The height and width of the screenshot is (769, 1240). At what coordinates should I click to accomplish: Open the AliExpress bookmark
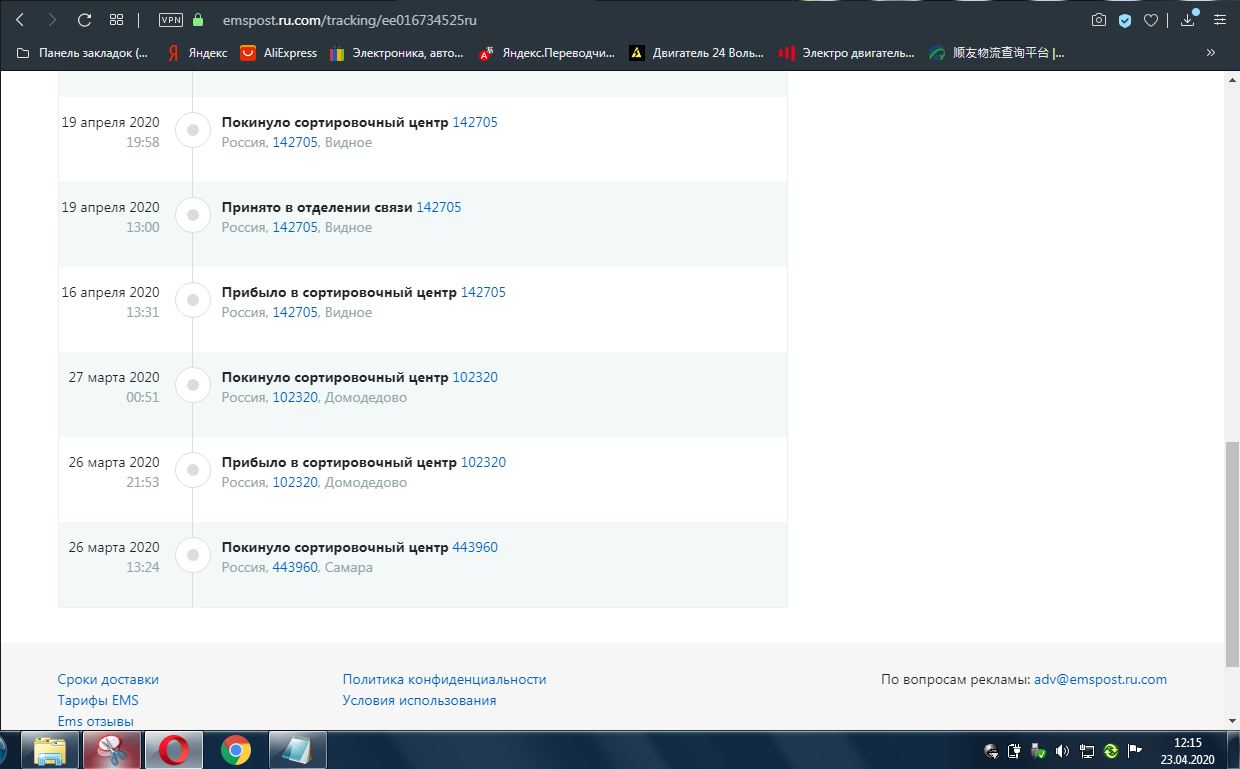279,53
